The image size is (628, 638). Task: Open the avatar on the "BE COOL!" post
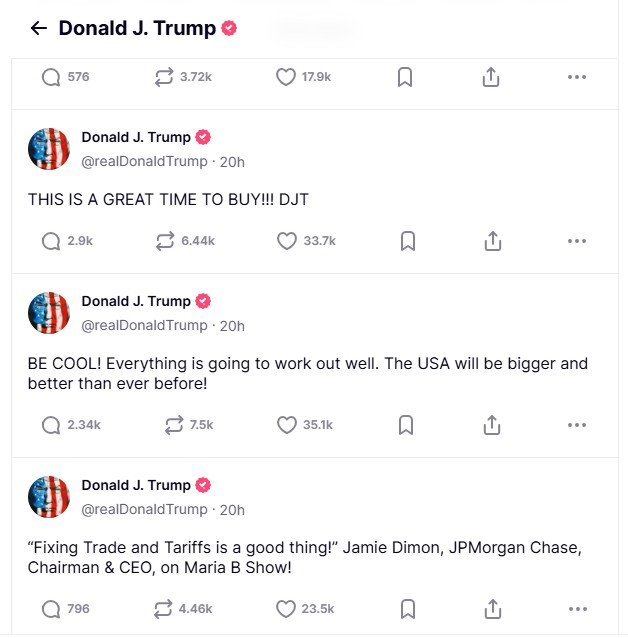49,313
